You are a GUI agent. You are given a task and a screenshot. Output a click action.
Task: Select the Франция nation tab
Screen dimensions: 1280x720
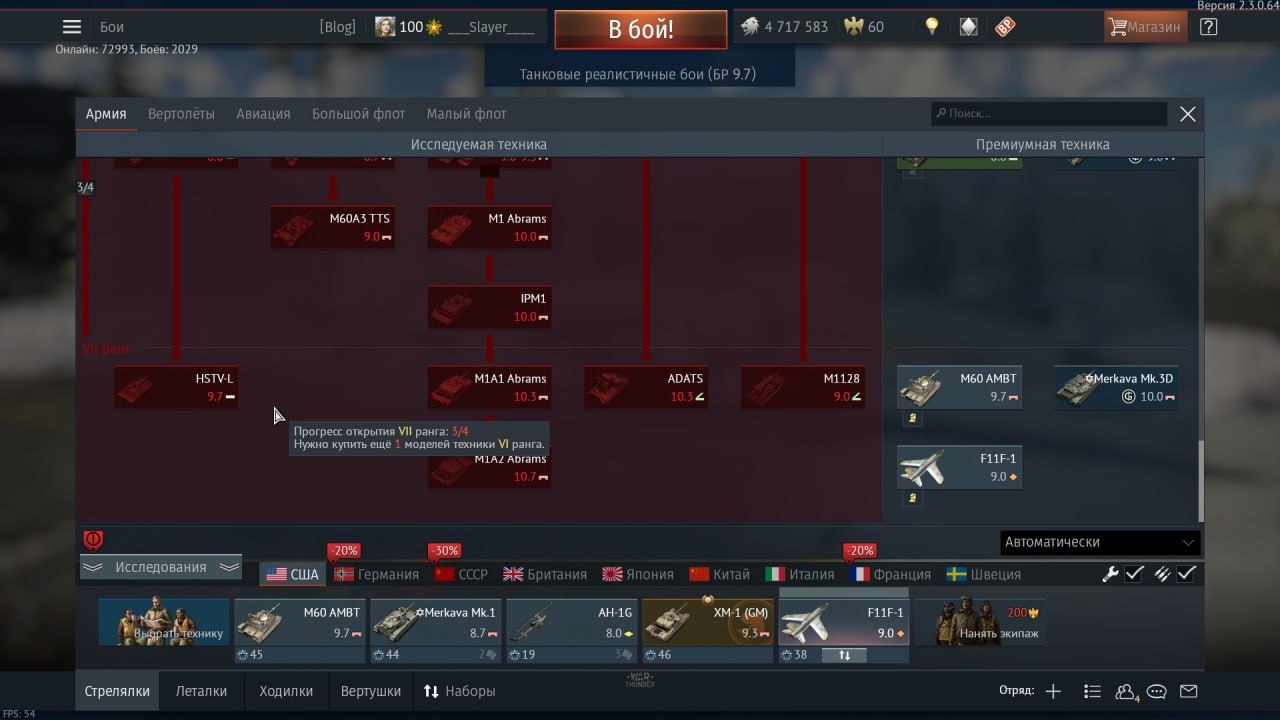890,574
